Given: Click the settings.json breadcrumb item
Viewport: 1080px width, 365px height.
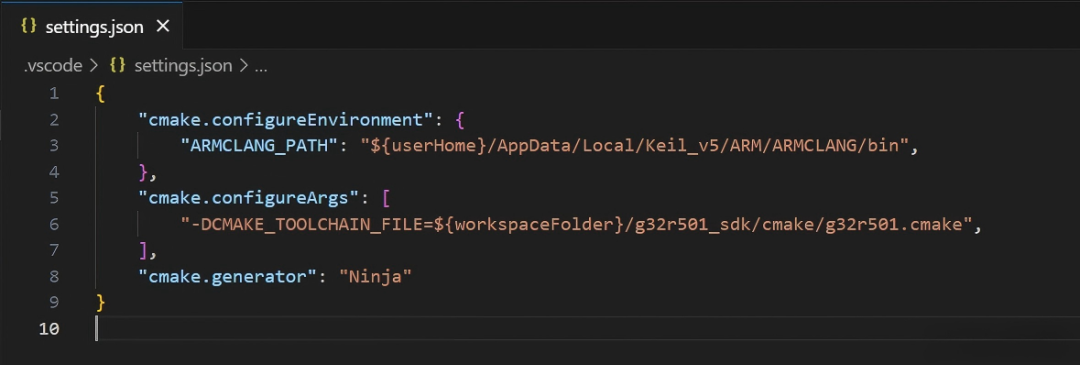Looking at the screenshot, I should click(183, 65).
